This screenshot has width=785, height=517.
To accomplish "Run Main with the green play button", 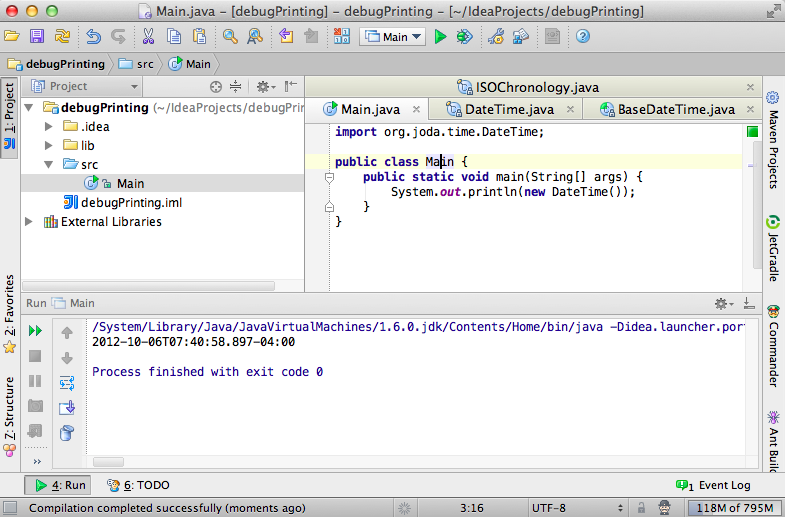I will 441,37.
